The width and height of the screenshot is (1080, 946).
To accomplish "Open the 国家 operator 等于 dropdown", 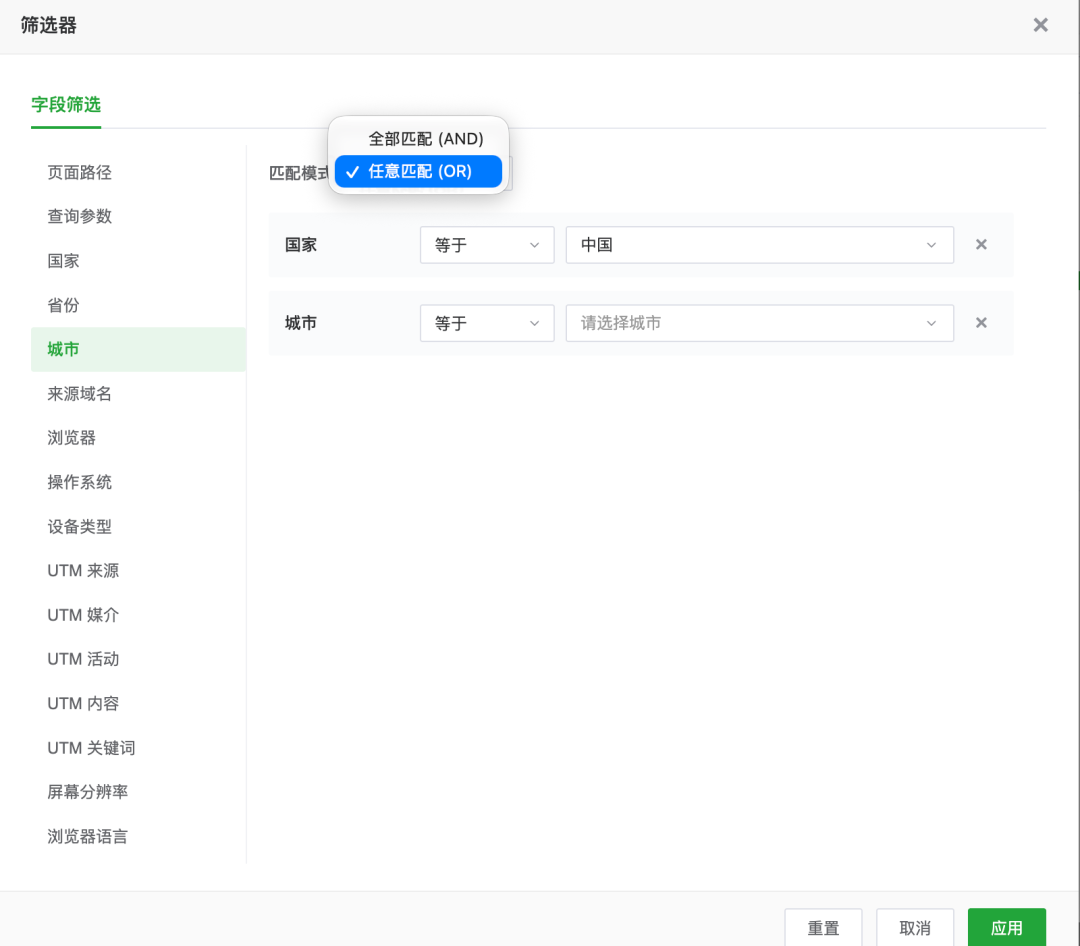I will (487, 245).
